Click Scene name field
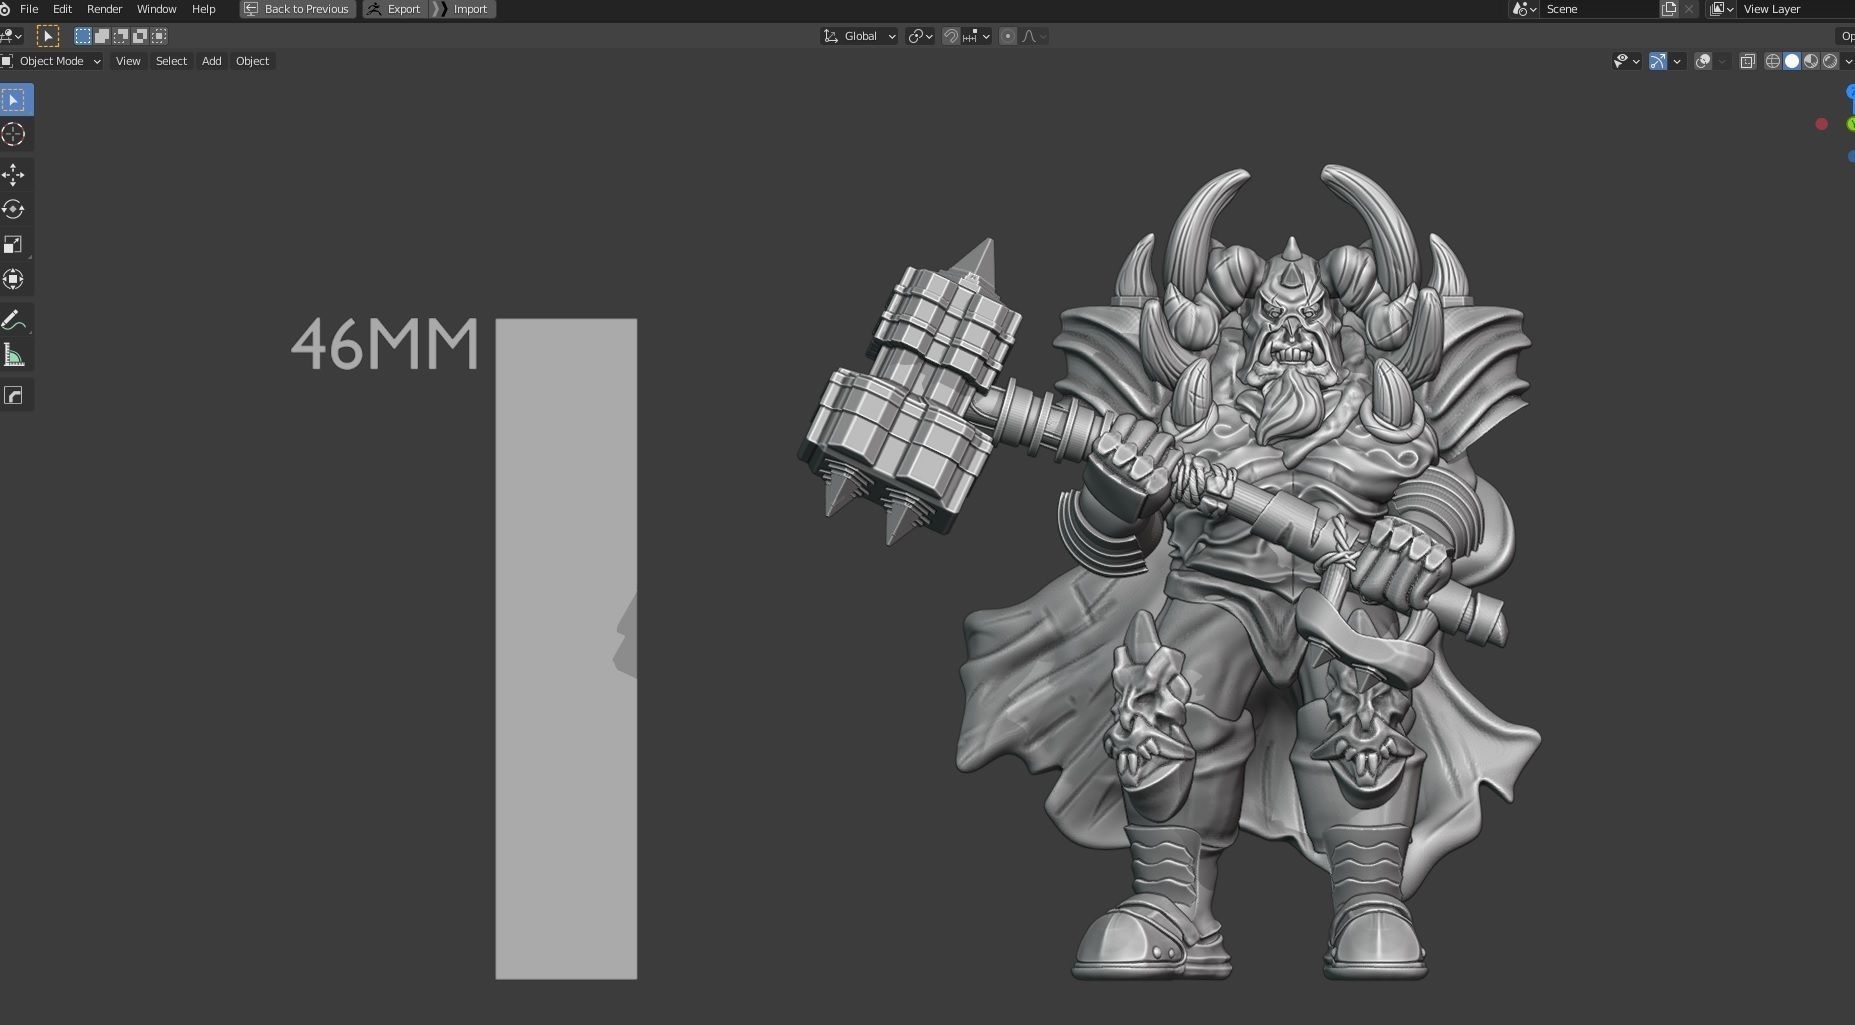1855x1025 pixels. click(1598, 9)
